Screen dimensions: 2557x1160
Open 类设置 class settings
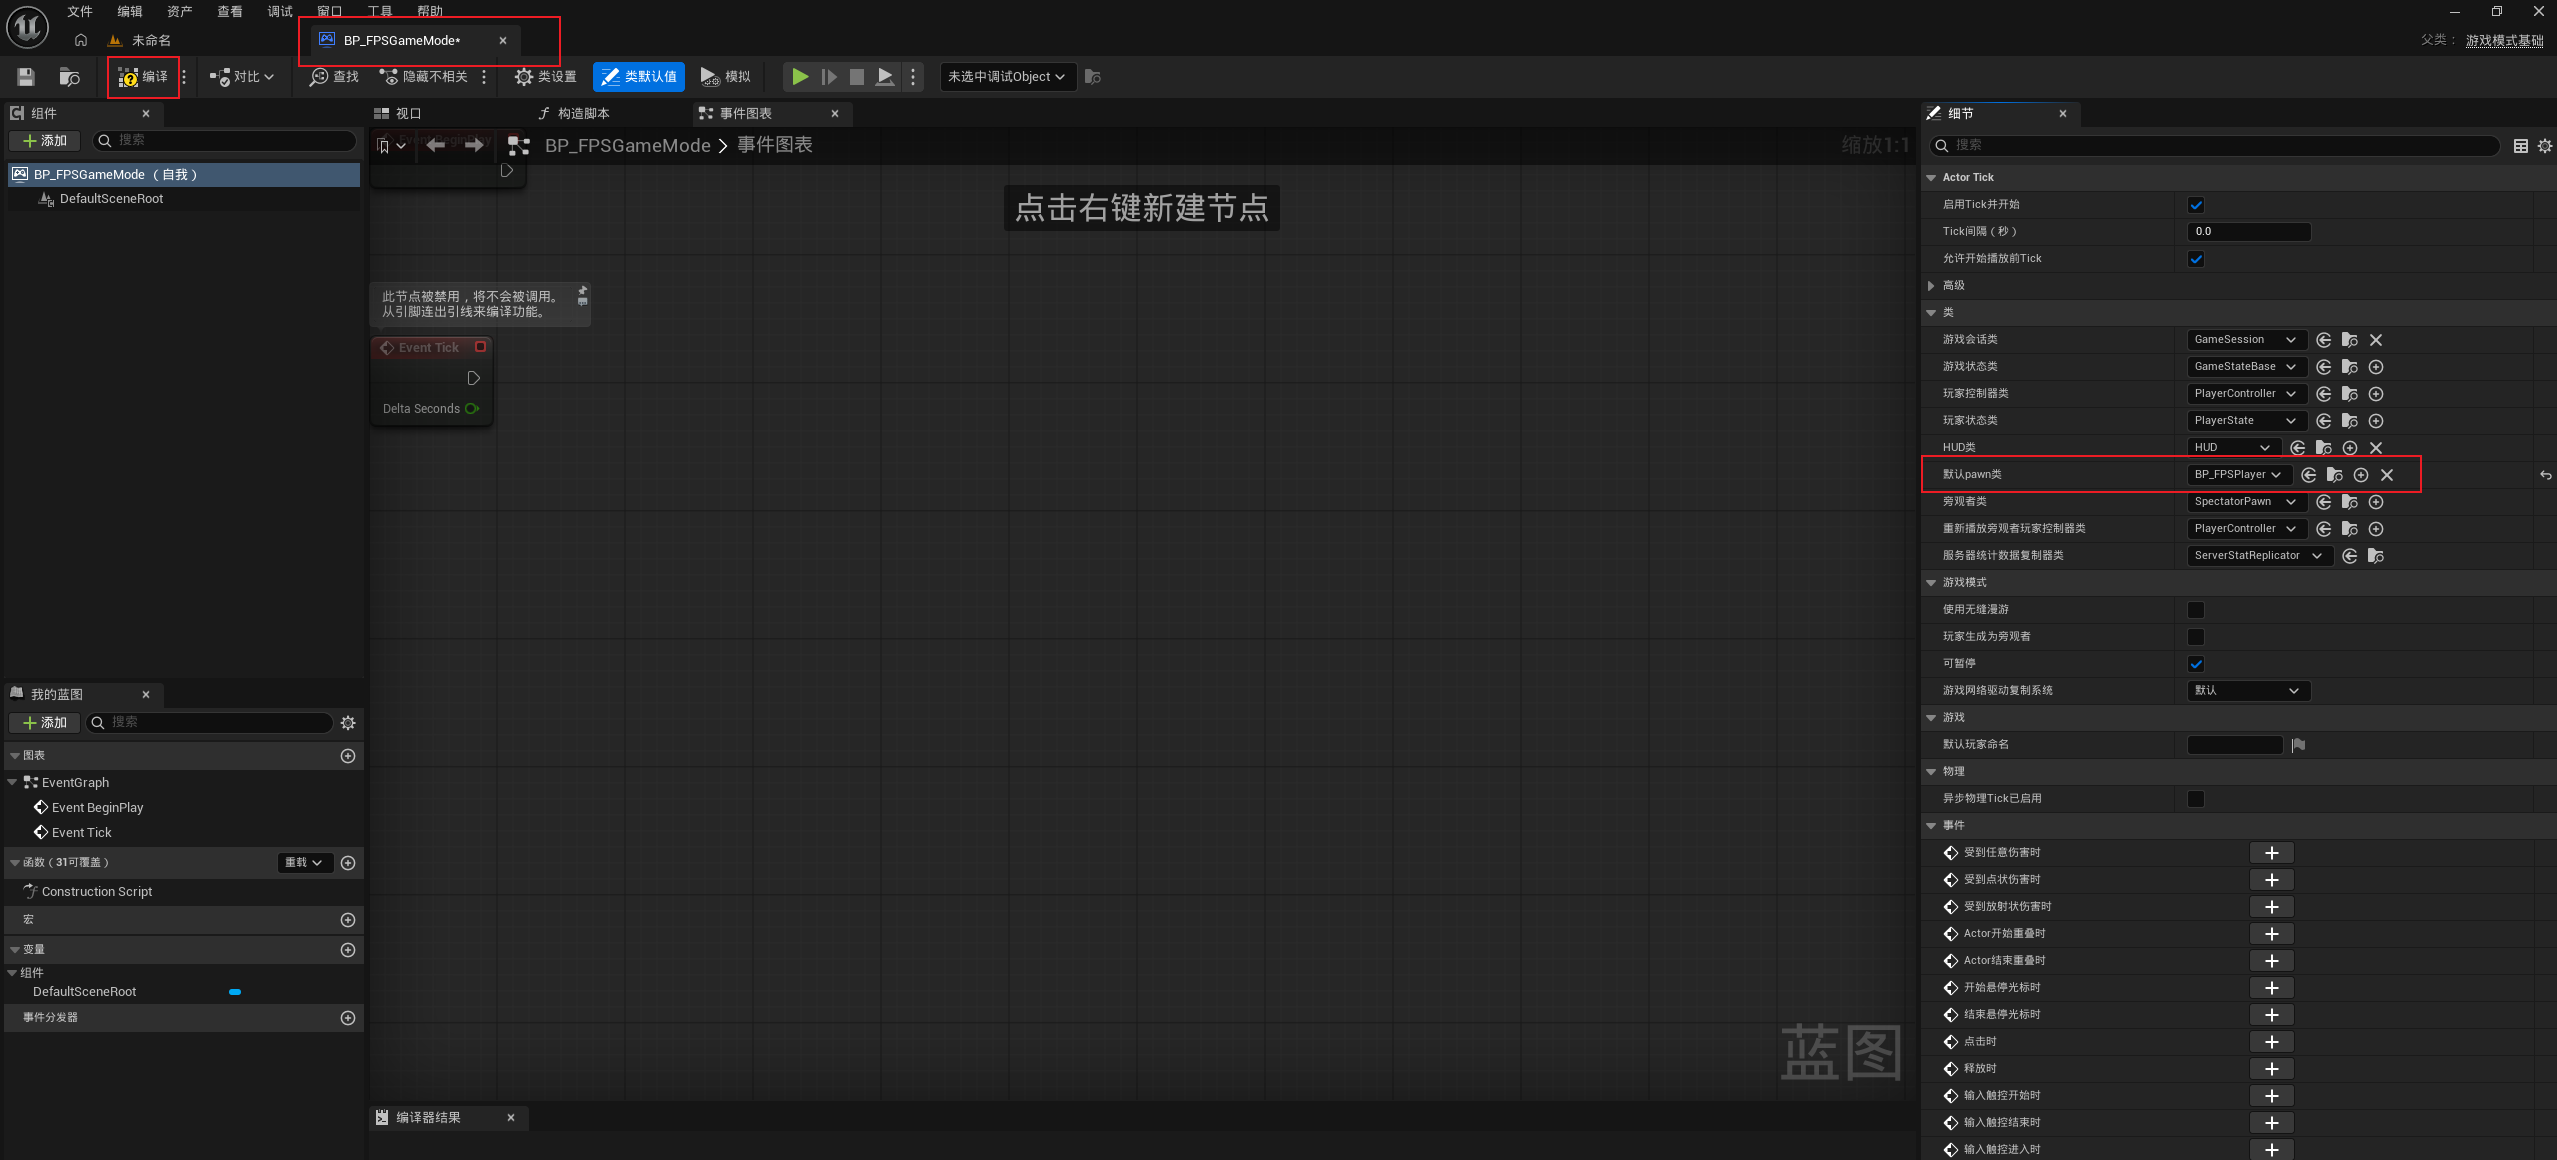545,77
